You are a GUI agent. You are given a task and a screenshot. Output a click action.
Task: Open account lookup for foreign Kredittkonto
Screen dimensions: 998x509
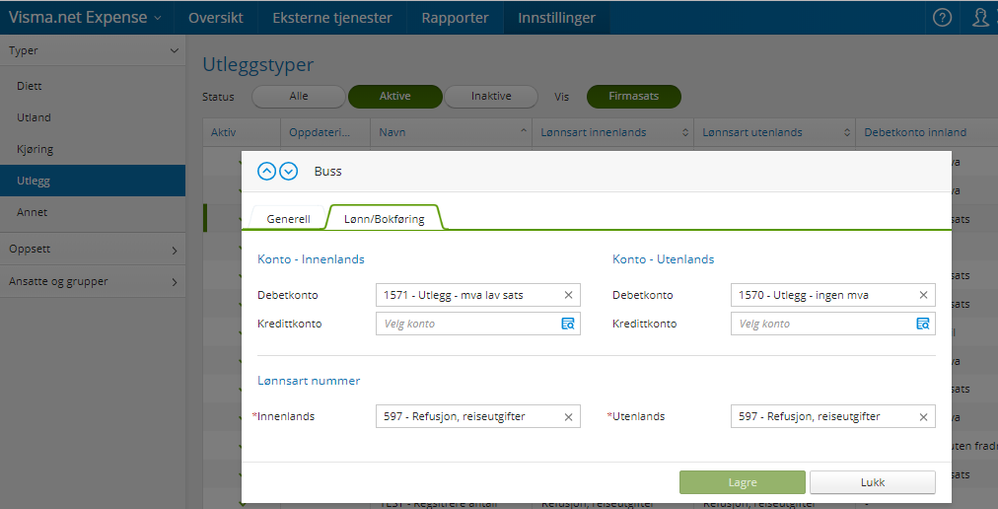(x=923, y=324)
